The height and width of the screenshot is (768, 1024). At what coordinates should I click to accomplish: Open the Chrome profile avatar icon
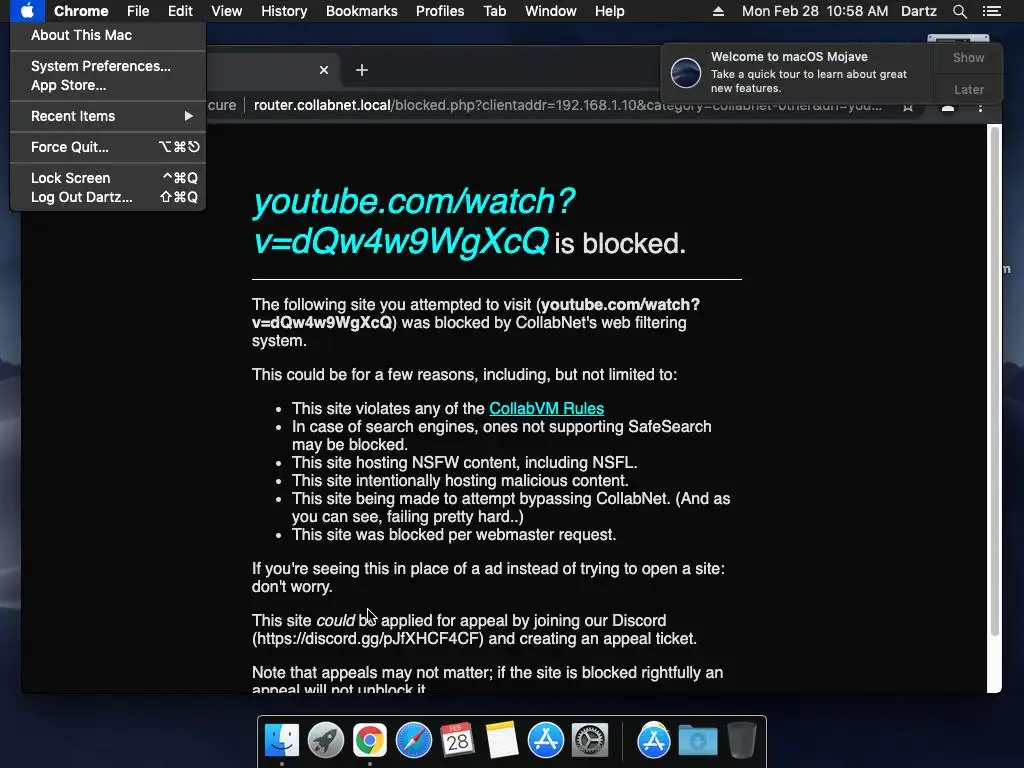[x=948, y=108]
